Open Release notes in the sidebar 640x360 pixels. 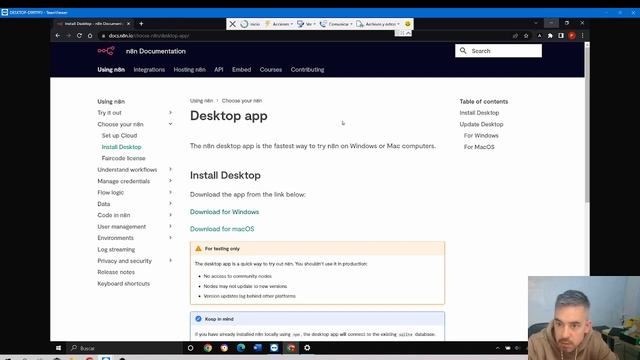116,272
